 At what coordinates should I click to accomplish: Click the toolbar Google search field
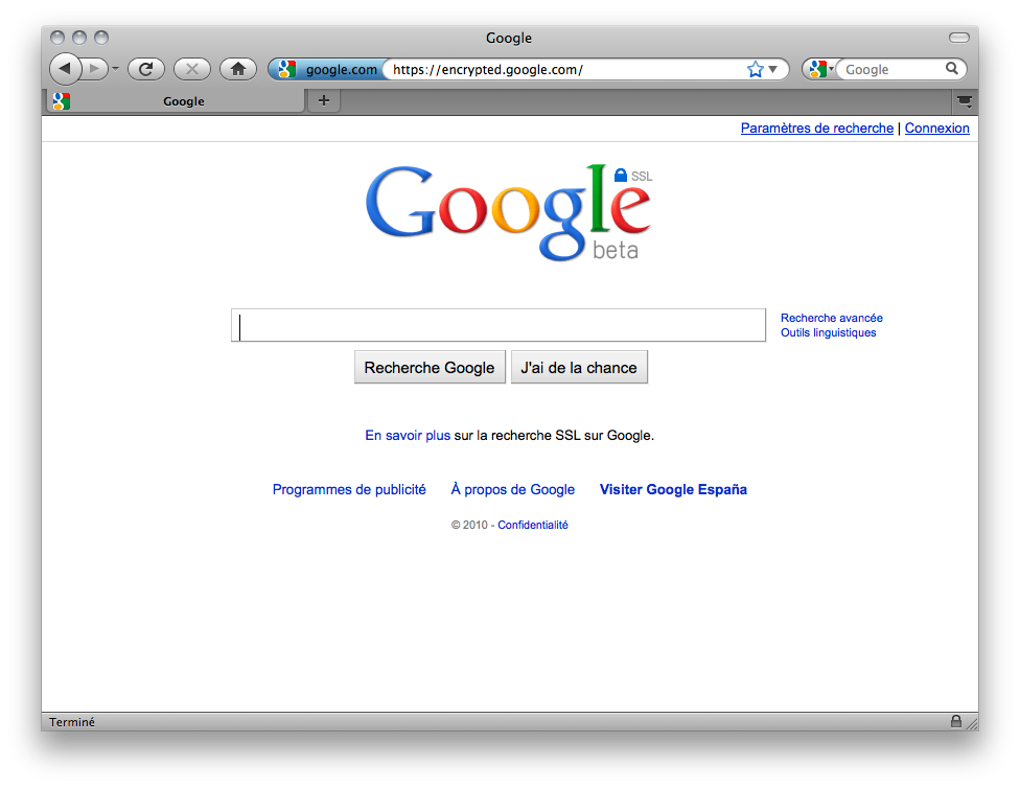point(891,69)
